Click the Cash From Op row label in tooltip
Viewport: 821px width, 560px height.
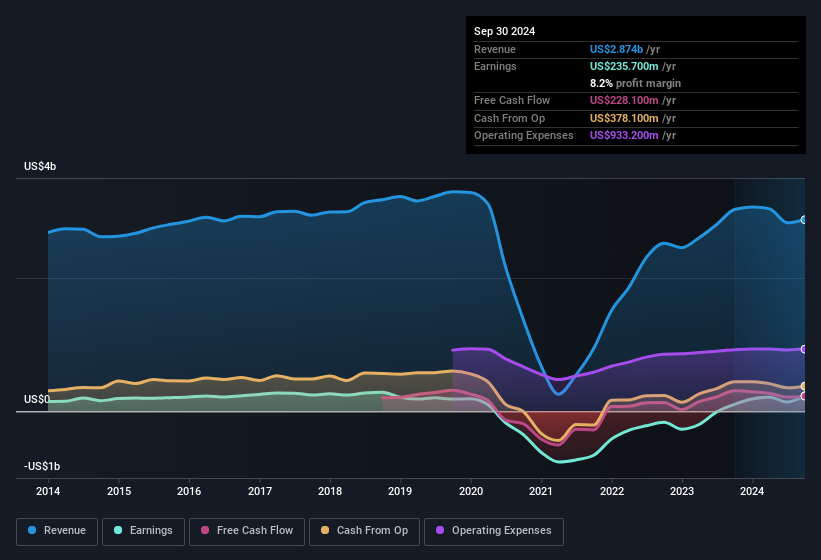point(509,118)
